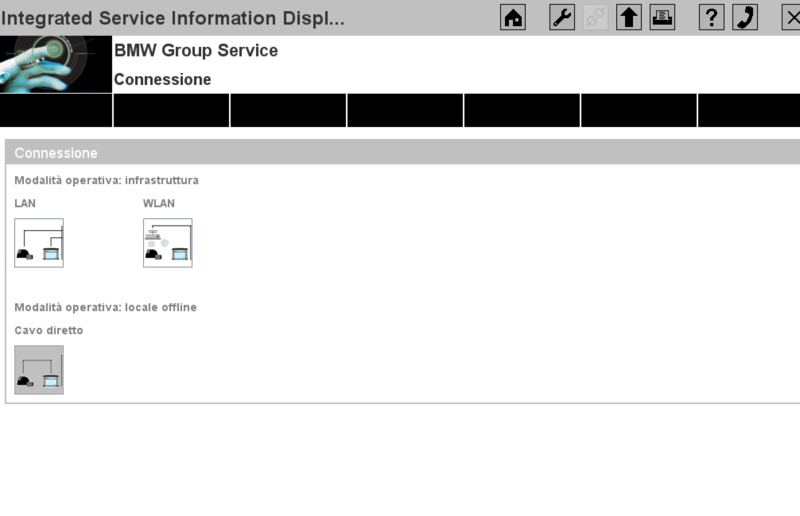
Task: Click the 'Cavo diretto' label
Action: tap(48, 330)
